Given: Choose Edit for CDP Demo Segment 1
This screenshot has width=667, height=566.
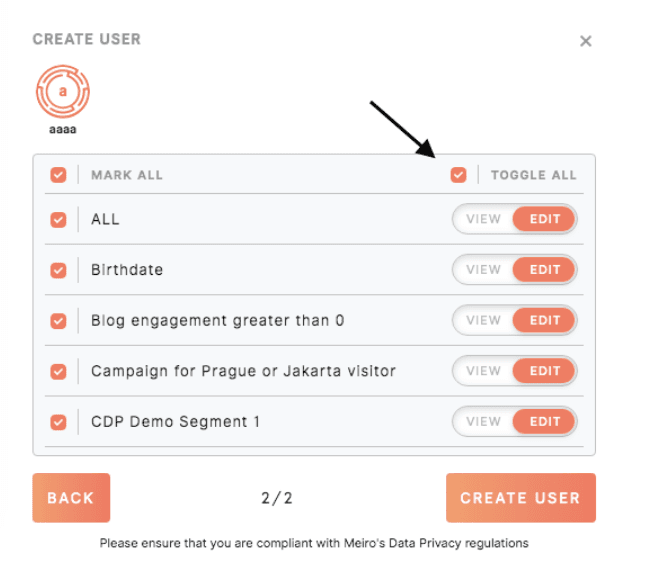Looking at the screenshot, I should 545,422.
